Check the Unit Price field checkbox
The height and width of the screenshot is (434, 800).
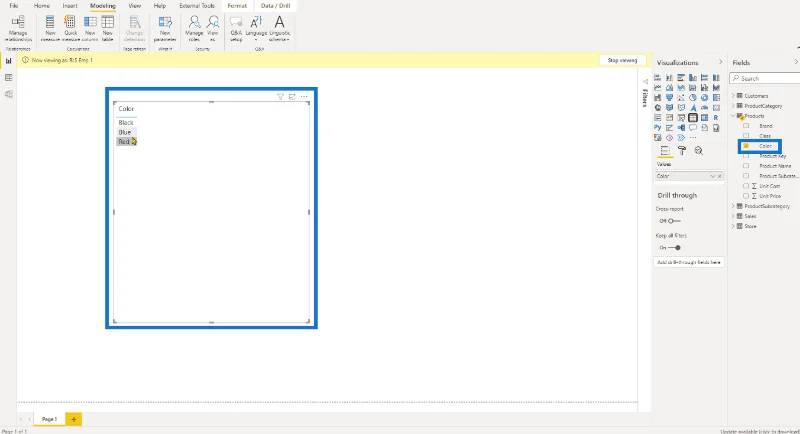pyautogui.click(x=746, y=196)
